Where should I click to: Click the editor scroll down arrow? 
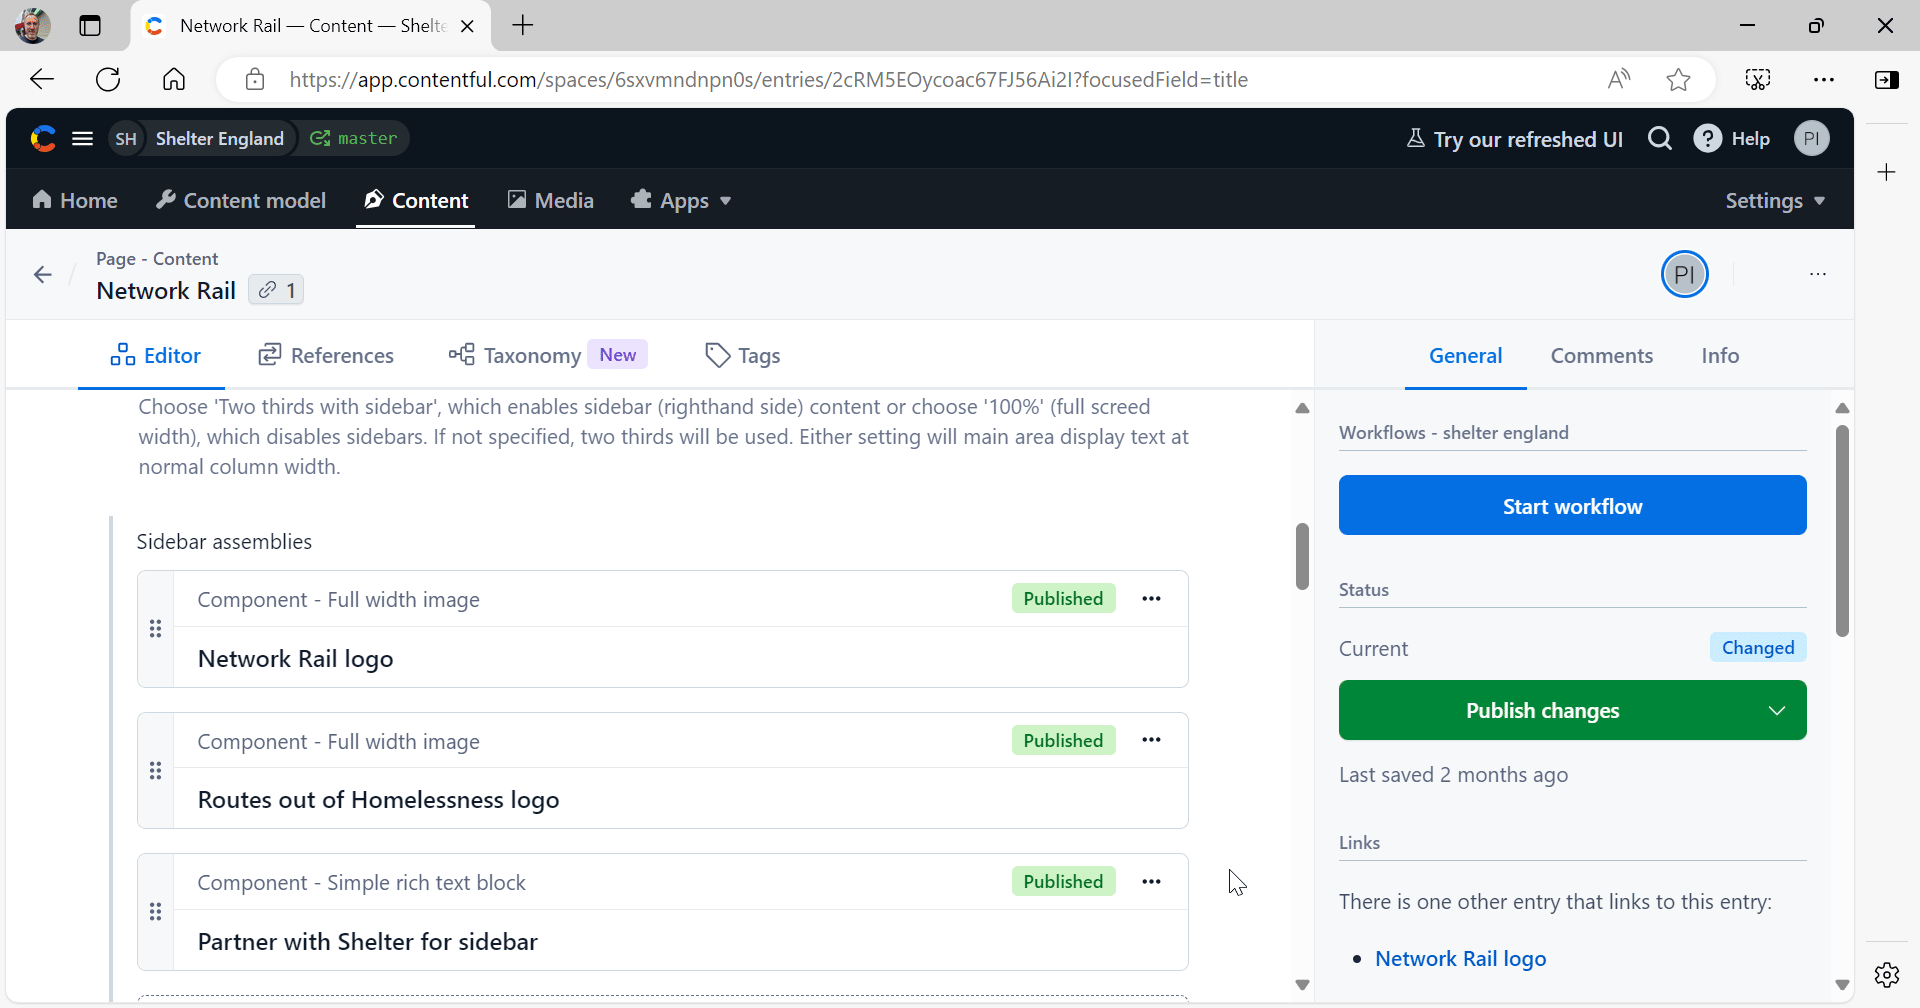[1302, 984]
